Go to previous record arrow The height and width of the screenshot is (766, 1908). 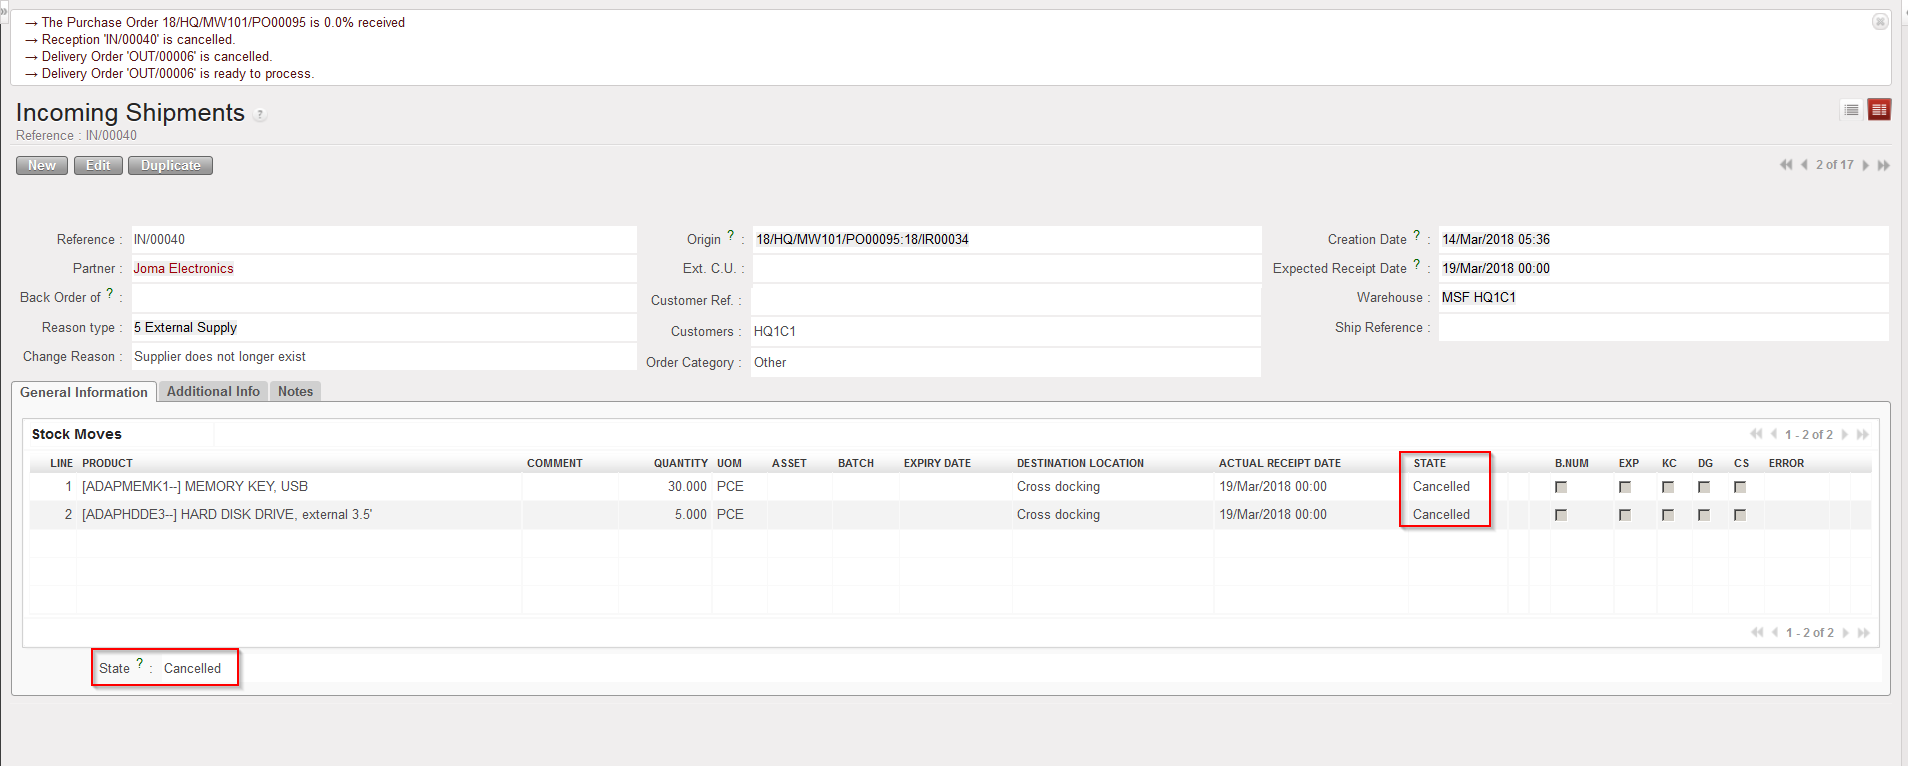coord(1804,165)
